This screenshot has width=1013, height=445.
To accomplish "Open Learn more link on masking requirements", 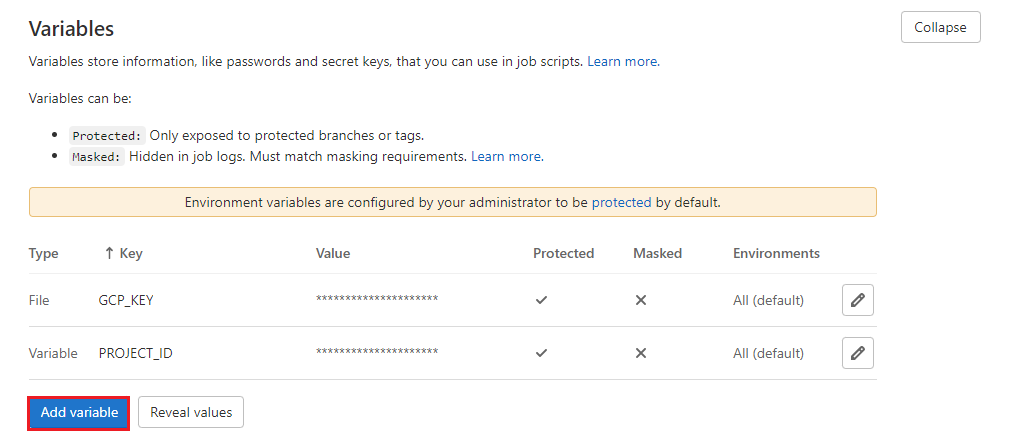I will 506,157.
